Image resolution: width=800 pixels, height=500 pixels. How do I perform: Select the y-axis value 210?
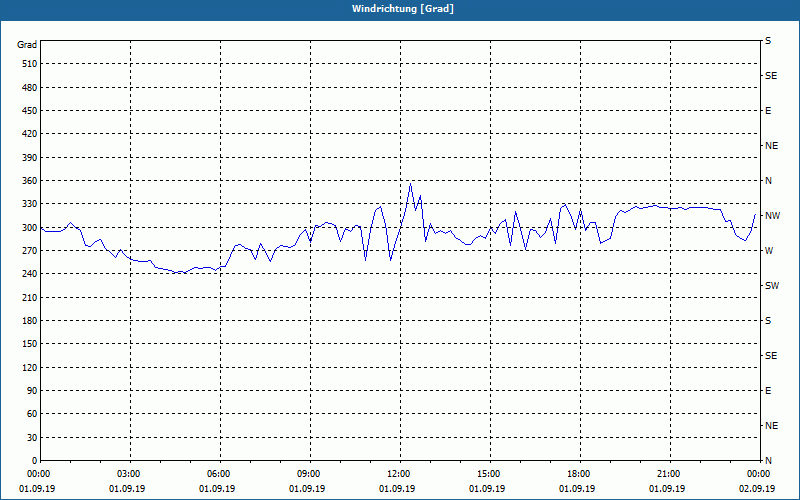(x=30, y=297)
